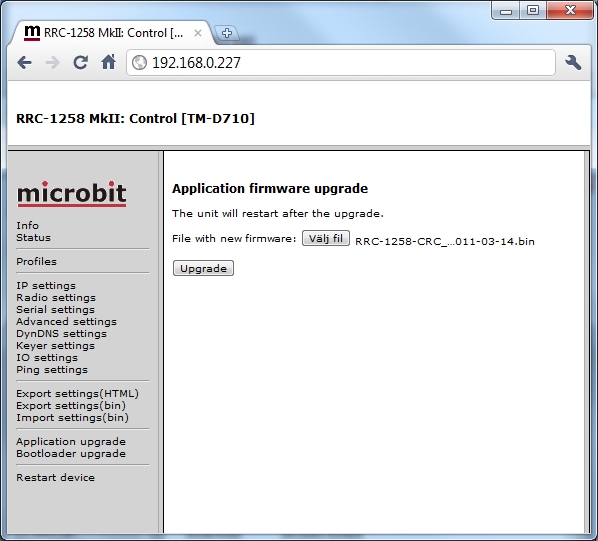This screenshot has width=598, height=541.
Task: Click Restart device link
Action: [55, 477]
